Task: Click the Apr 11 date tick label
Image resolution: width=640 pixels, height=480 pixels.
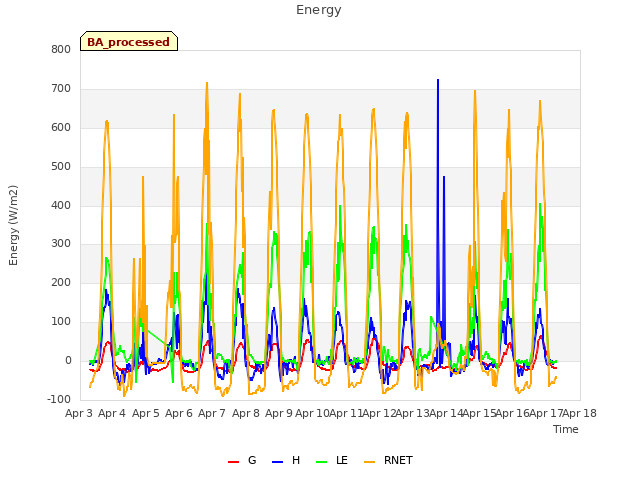Action: (346, 413)
